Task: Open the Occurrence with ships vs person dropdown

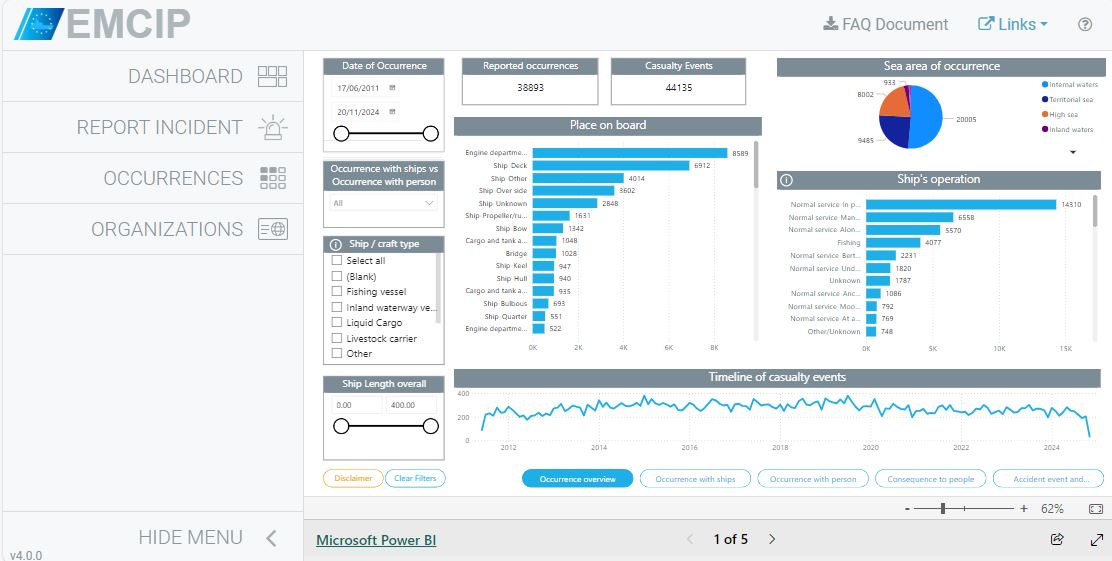Action: (384, 203)
